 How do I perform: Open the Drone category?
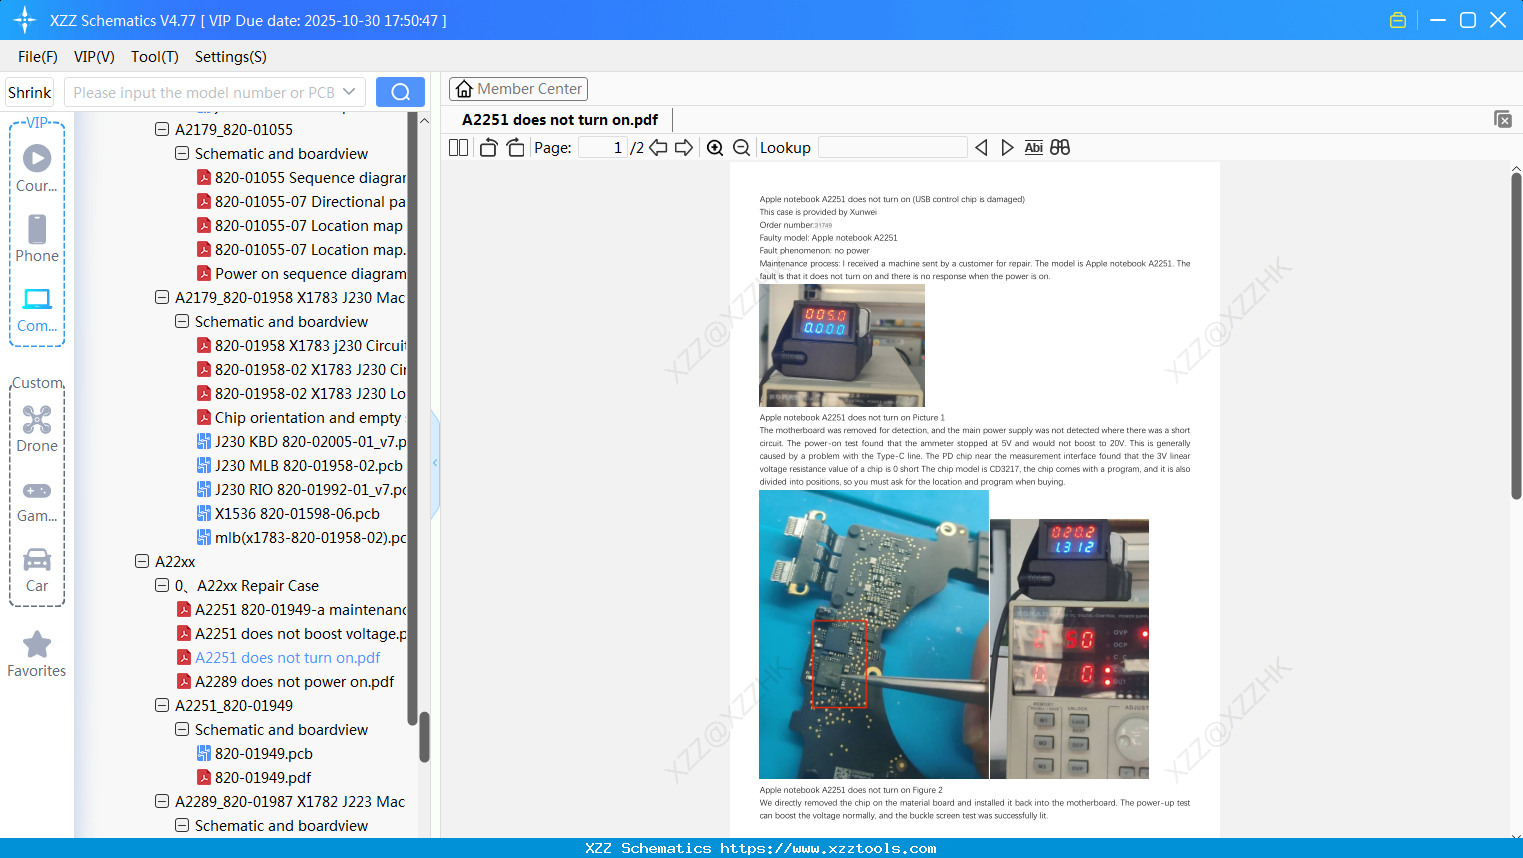point(37,429)
